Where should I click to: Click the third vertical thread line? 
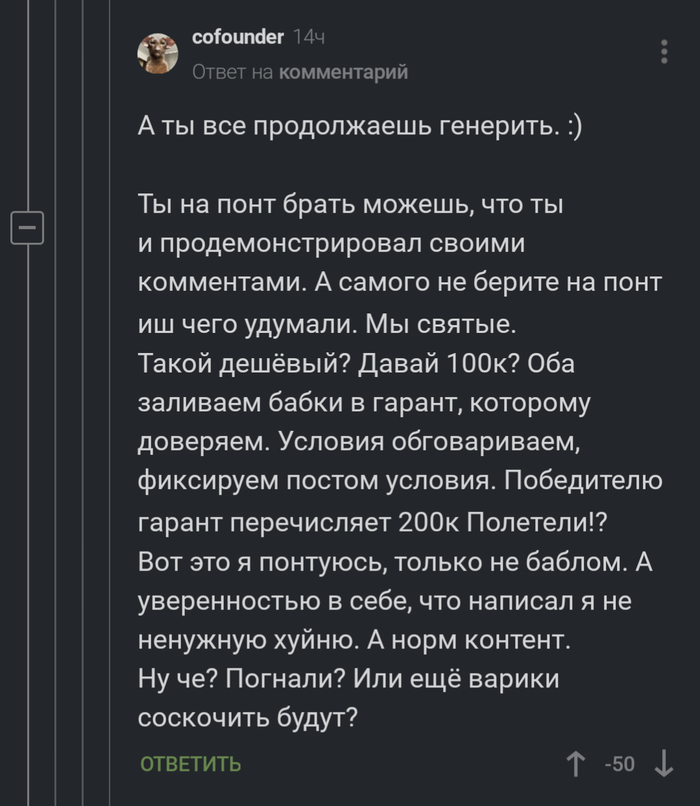point(82,400)
